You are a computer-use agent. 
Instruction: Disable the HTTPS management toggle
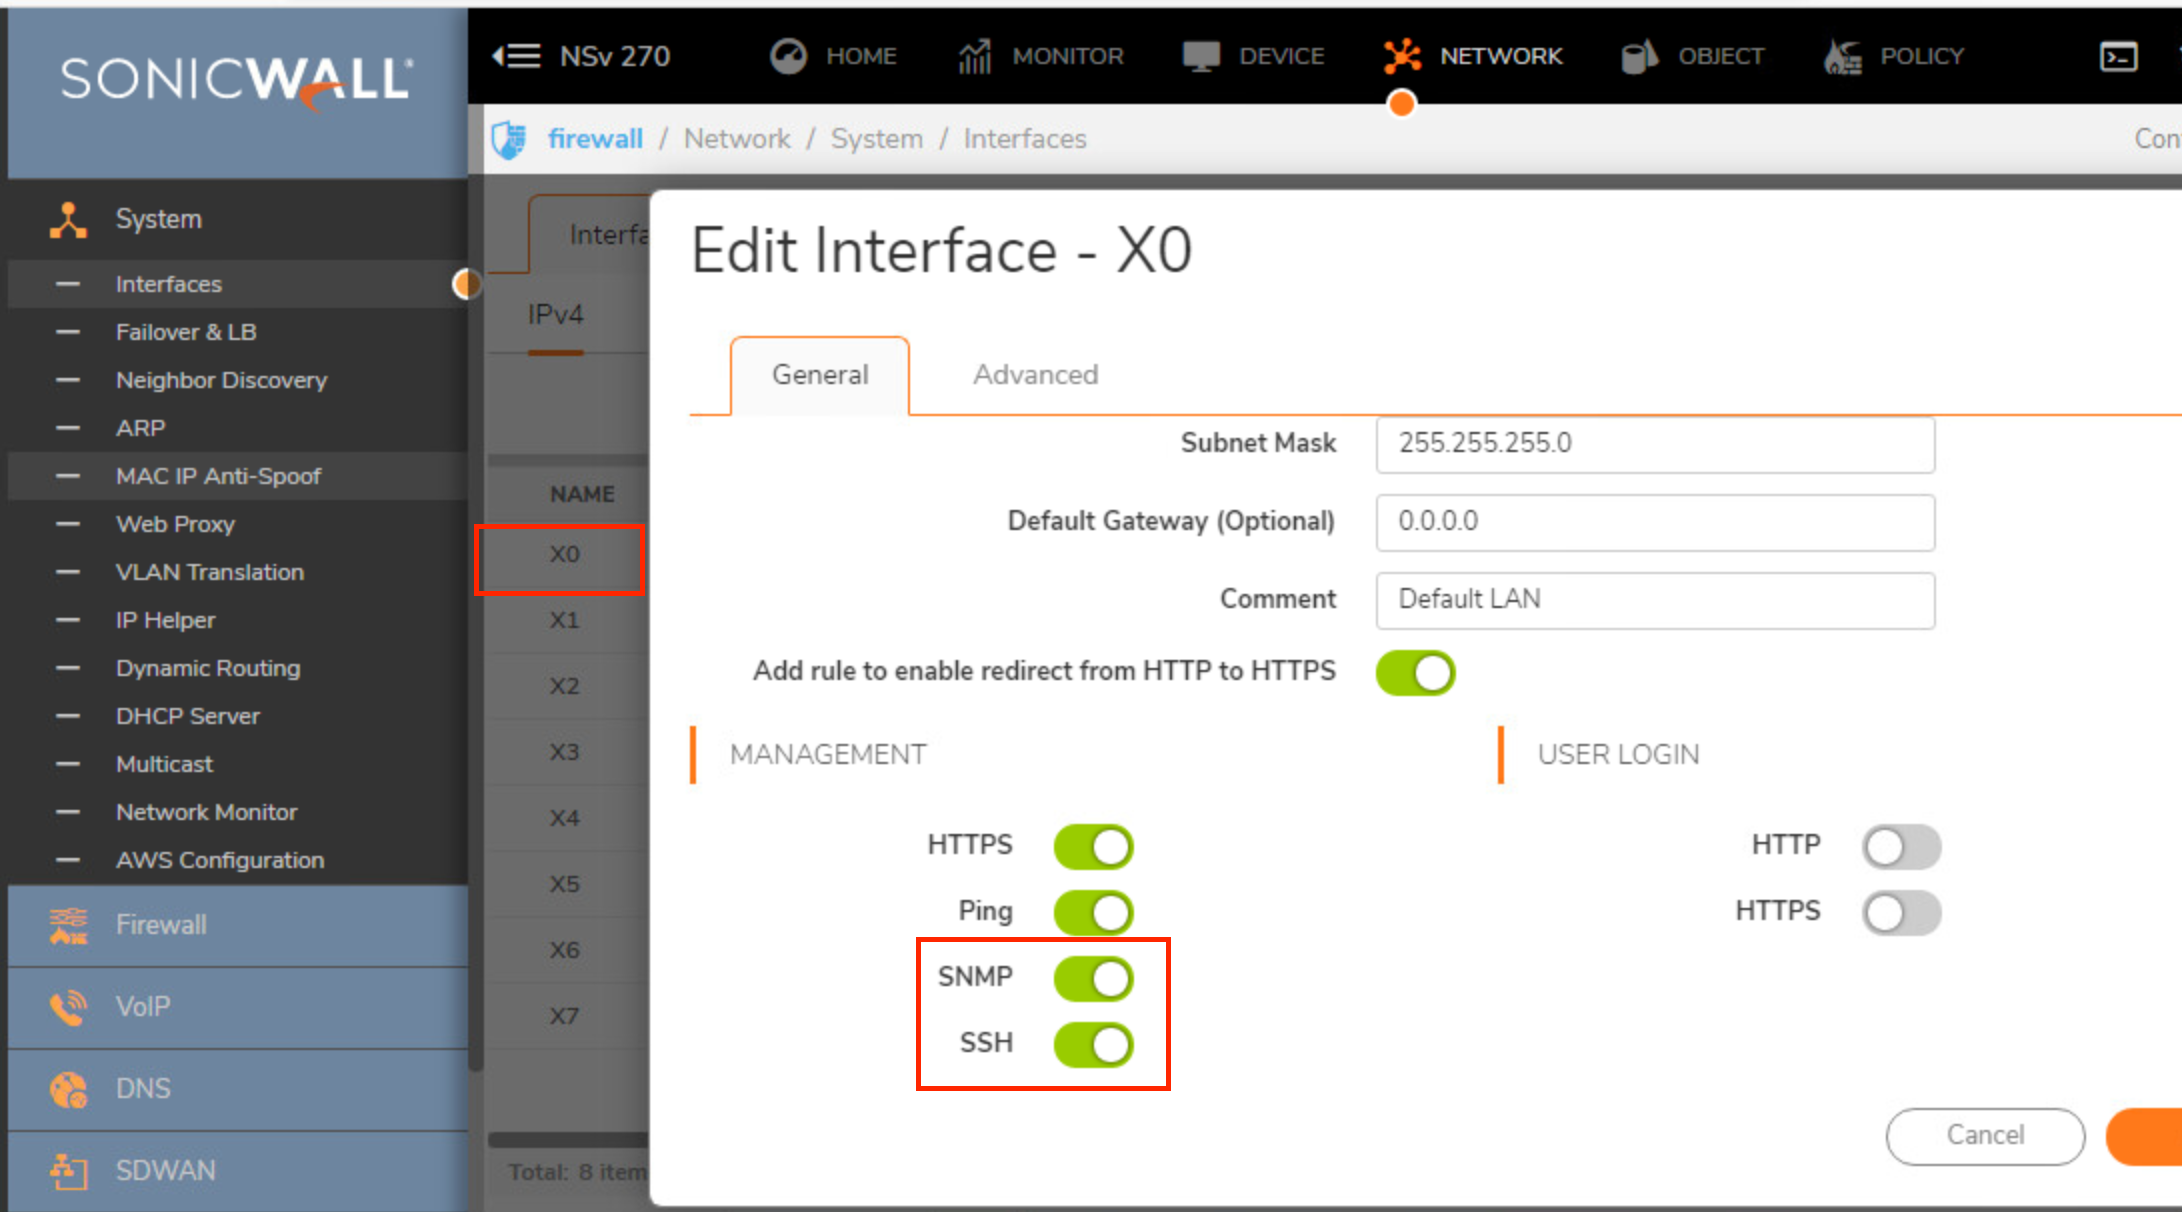click(1093, 846)
